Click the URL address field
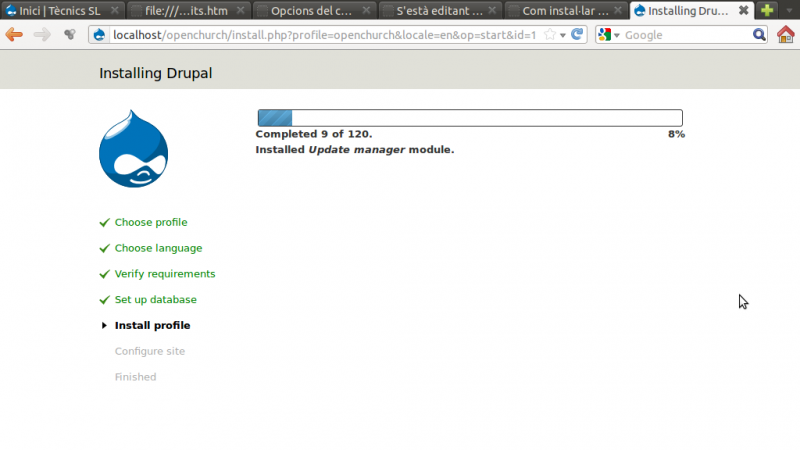This screenshot has width=800, height=450. [320, 34]
